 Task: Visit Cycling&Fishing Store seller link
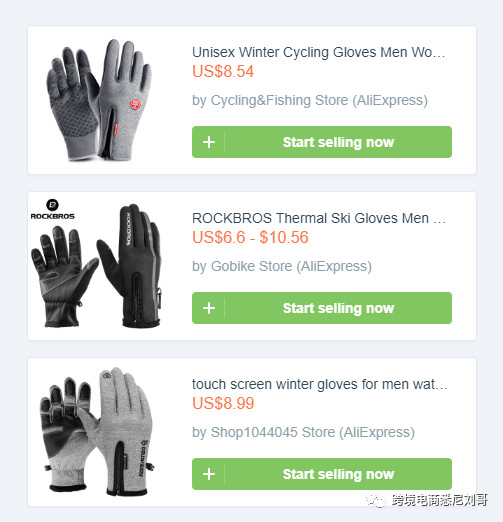[310, 100]
